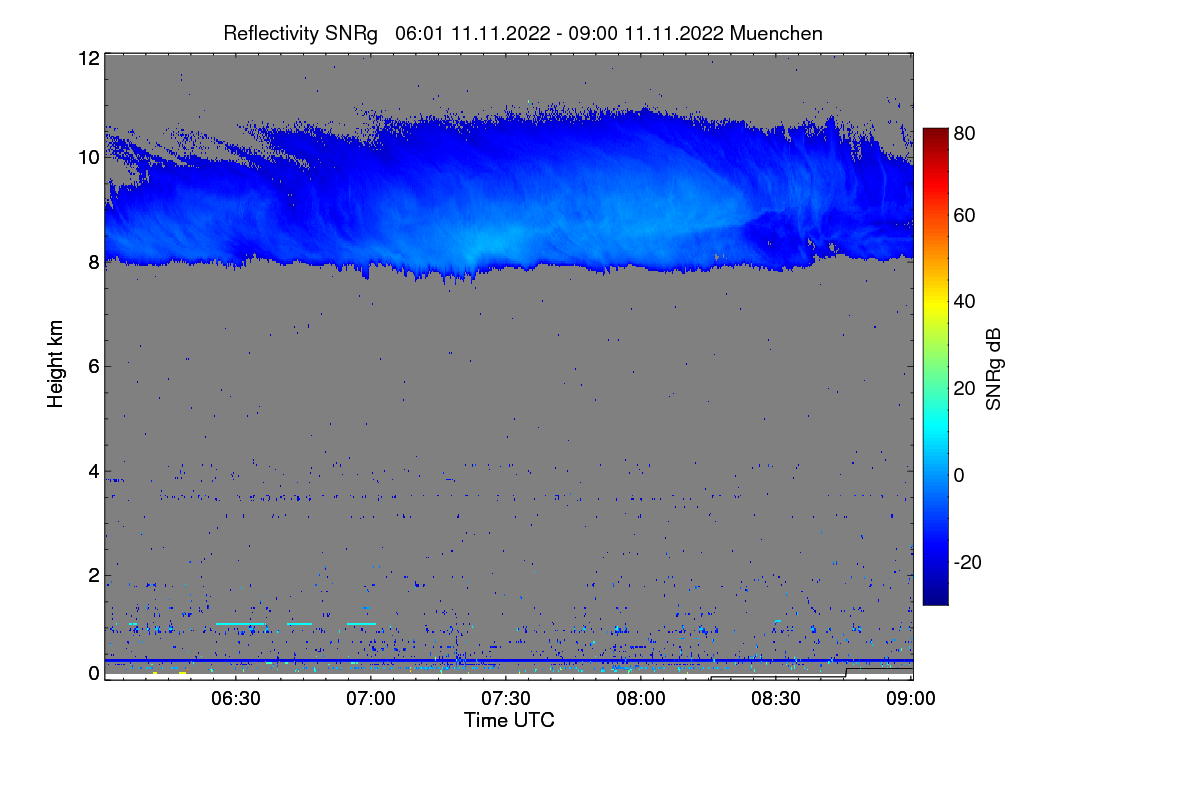The height and width of the screenshot is (800, 1200).
Task: Click the x-axis tick label 06:30
Action: [236, 698]
